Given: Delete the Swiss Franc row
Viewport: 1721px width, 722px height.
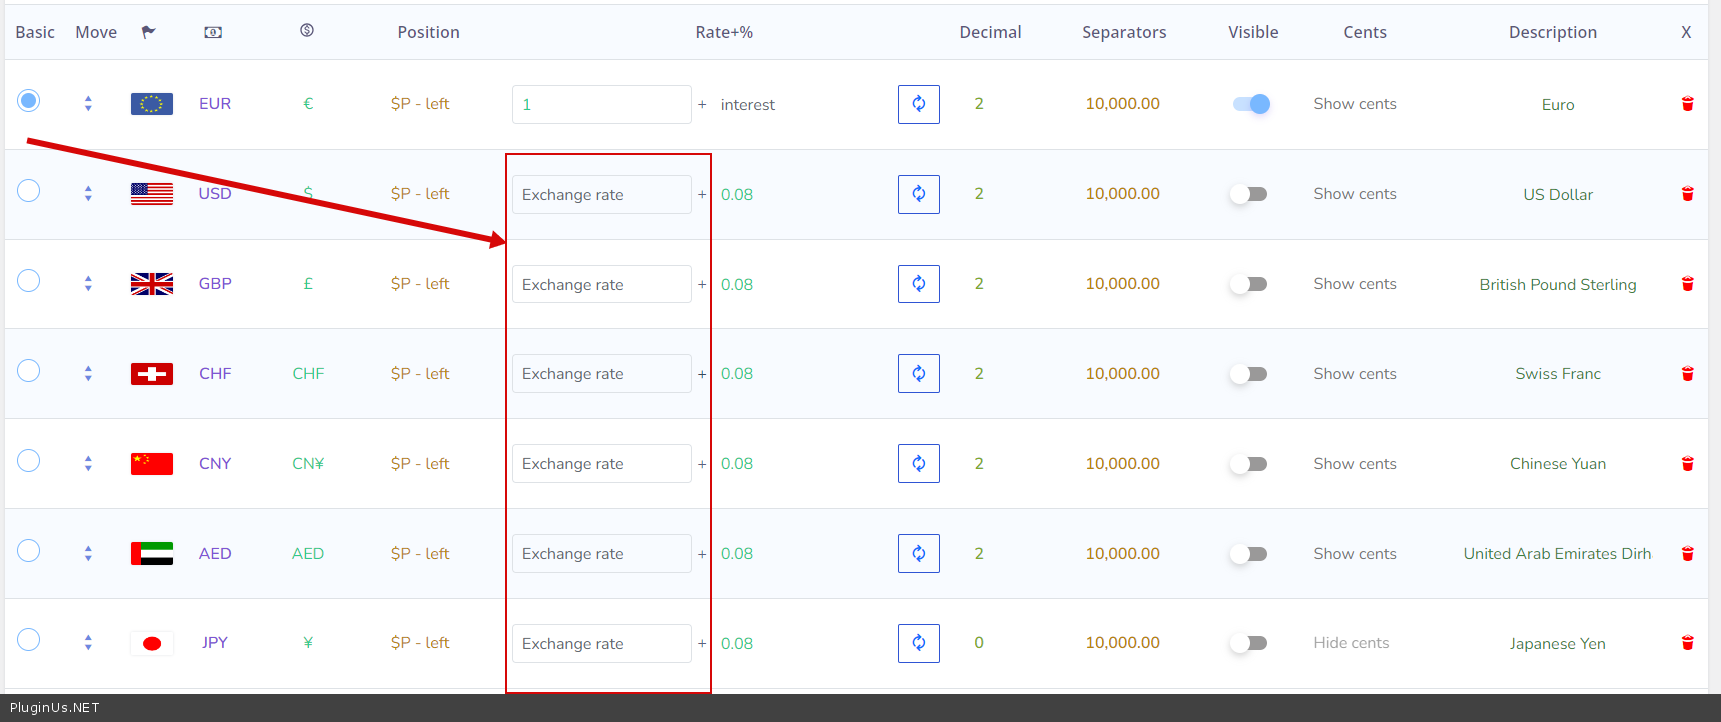Looking at the screenshot, I should point(1687,374).
